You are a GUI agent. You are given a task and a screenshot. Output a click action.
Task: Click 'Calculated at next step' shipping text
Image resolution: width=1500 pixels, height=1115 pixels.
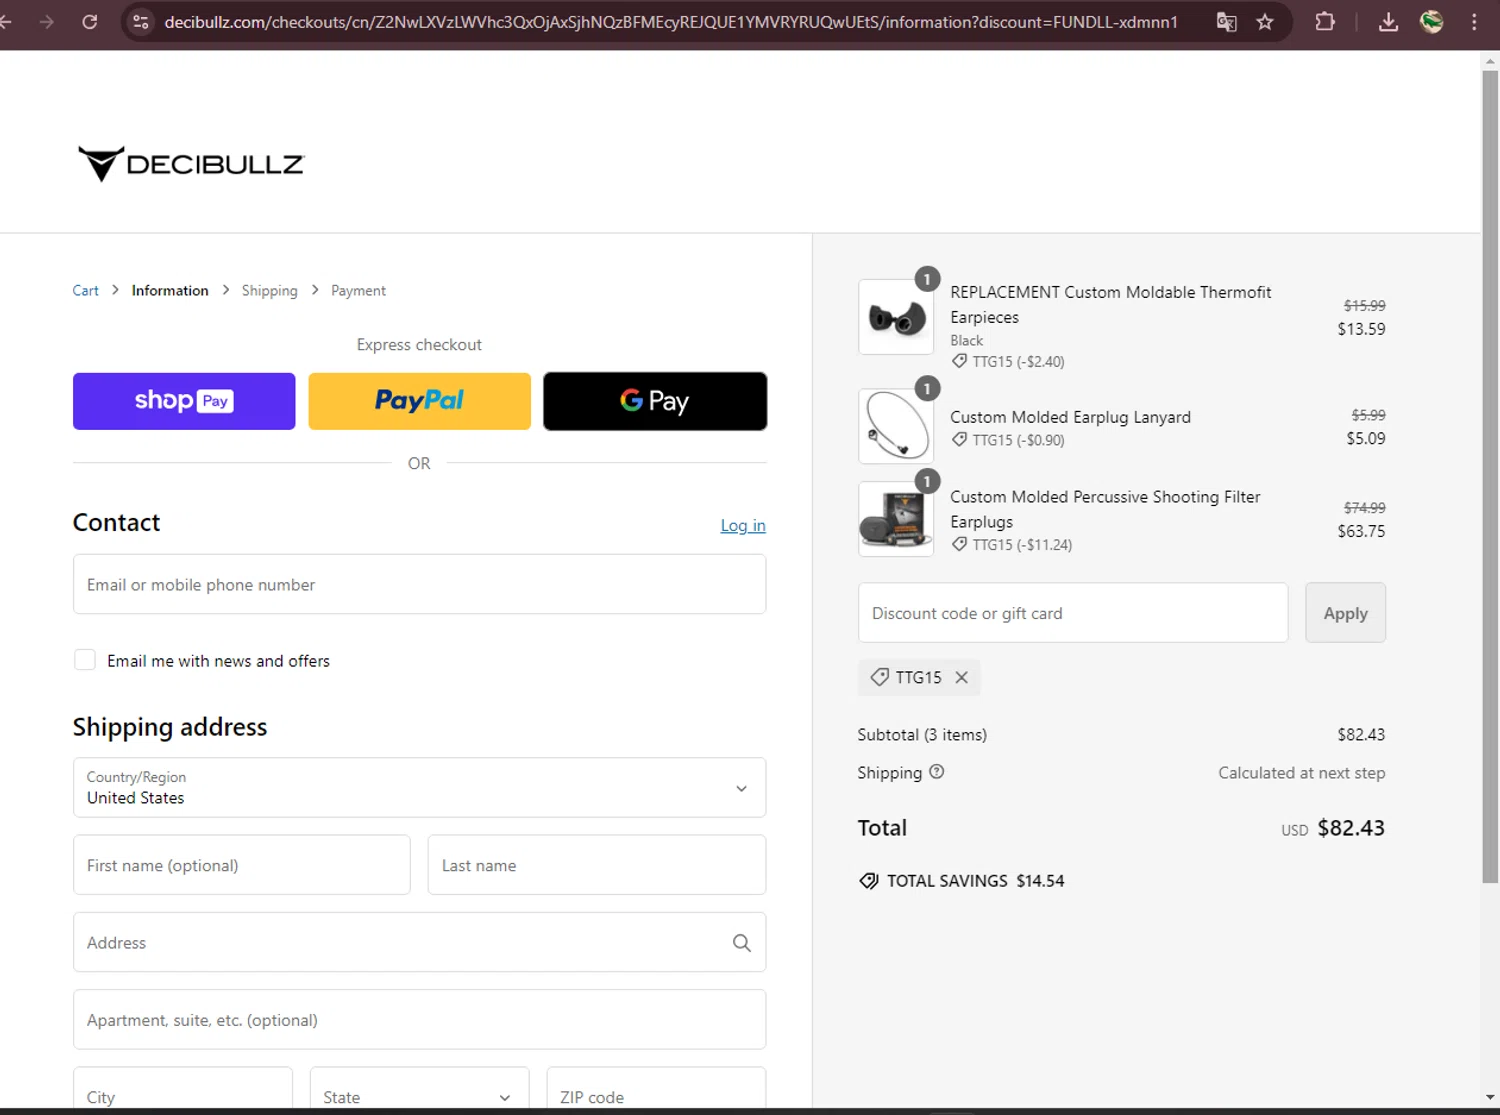[1301, 773]
